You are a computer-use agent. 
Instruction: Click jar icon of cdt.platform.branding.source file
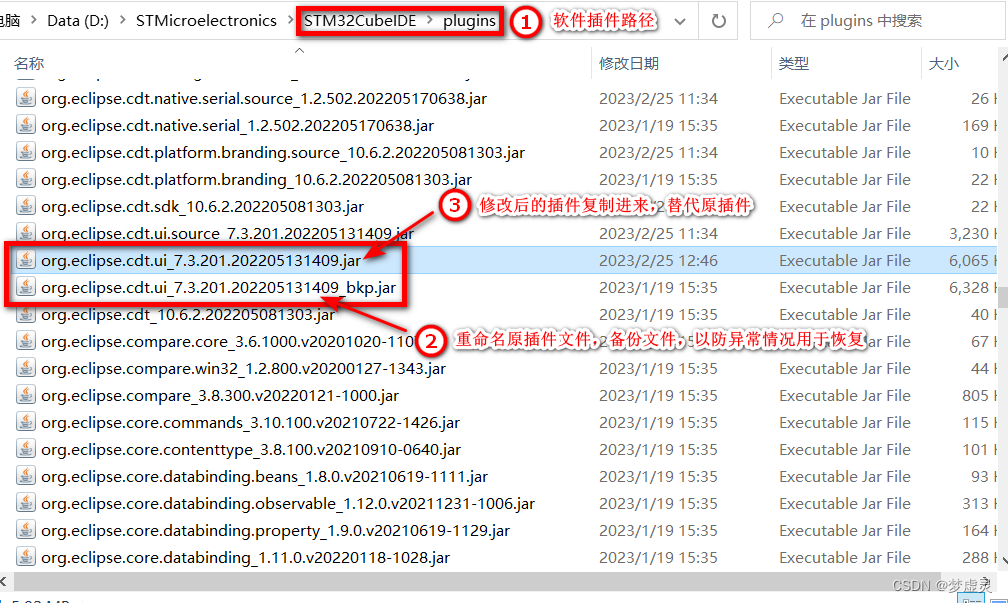(26, 152)
